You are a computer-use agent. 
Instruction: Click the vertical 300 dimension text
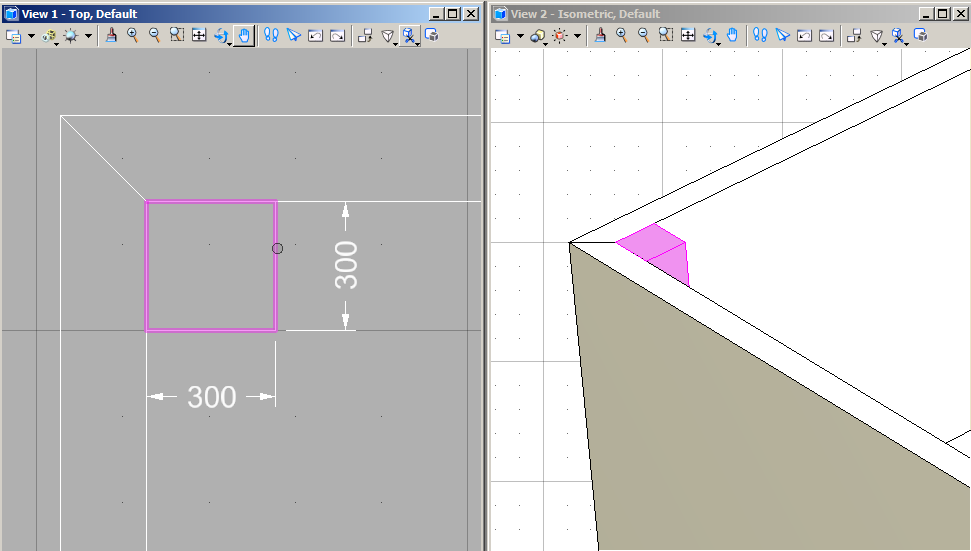click(x=346, y=265)
